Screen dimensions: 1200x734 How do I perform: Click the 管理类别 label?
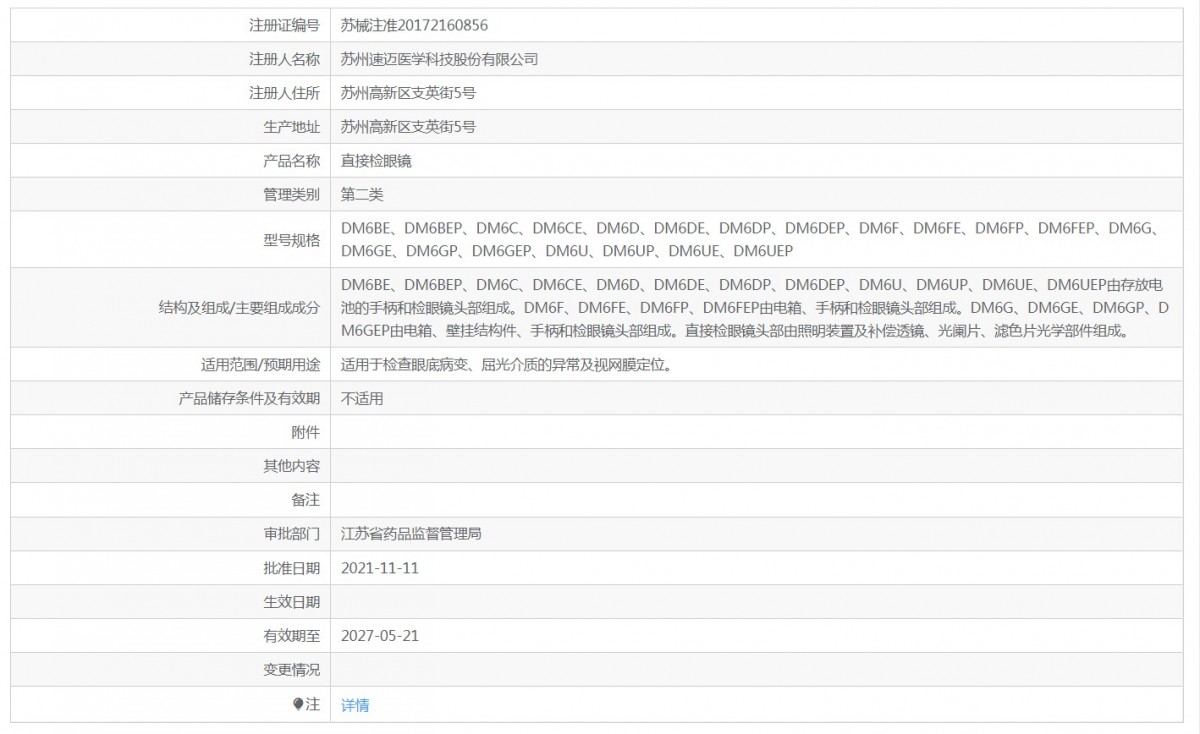[291, 195]
